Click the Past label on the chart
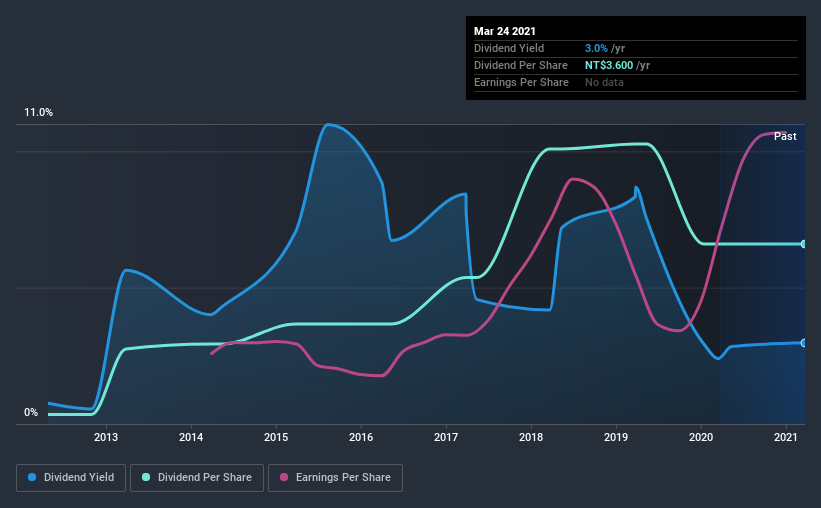Viewport: 821px width, 508px height. [x=785, y=137]
